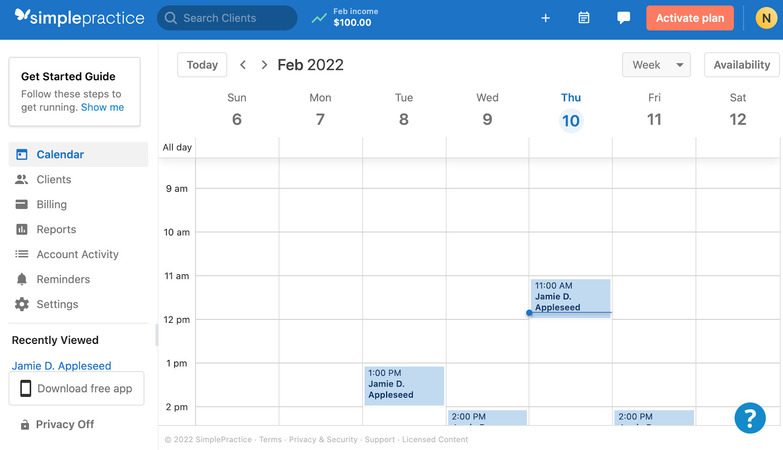This screenshot has width=783, height=450.
Task: Click the SimplePractice butterfly logo
Action: (x=22, y=15)
